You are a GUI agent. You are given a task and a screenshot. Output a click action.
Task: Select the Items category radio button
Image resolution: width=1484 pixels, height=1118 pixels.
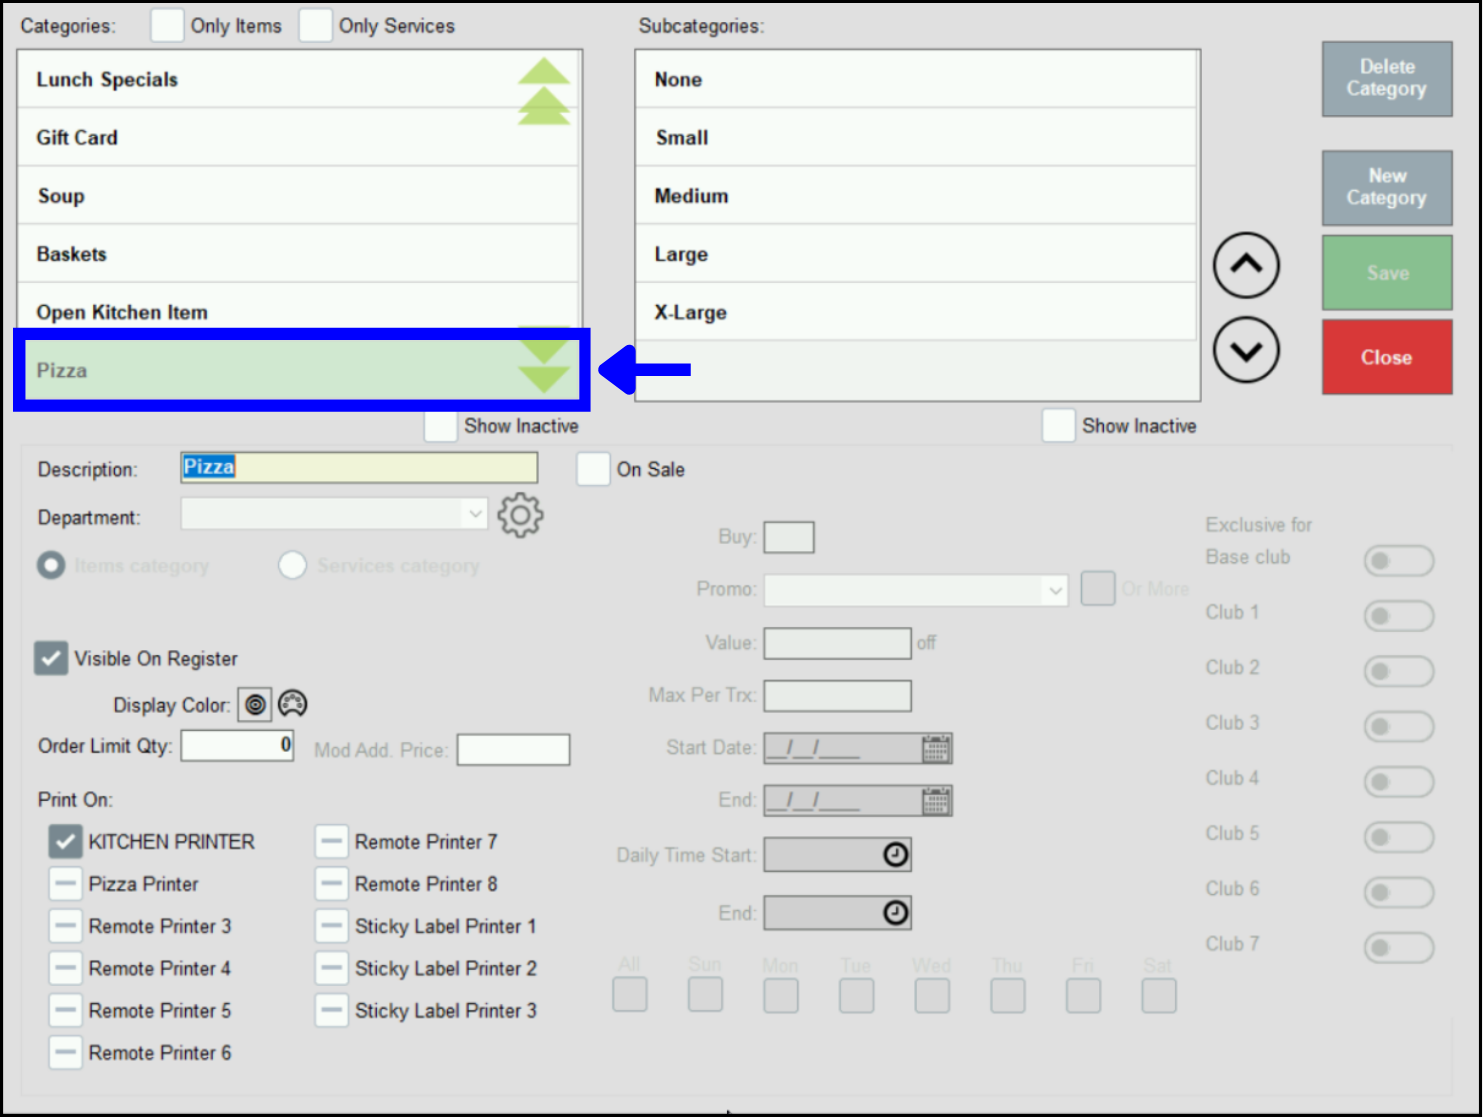pos(51,565)
